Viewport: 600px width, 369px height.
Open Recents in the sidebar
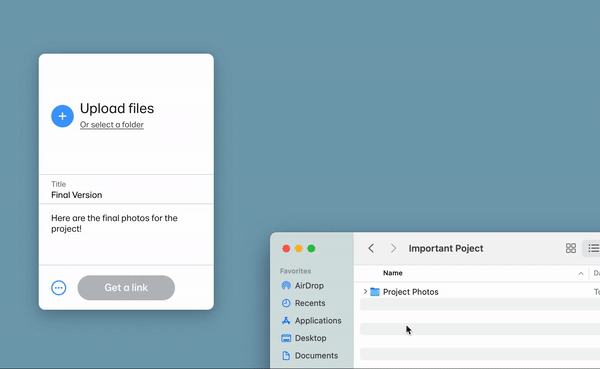tap(303, 303)
